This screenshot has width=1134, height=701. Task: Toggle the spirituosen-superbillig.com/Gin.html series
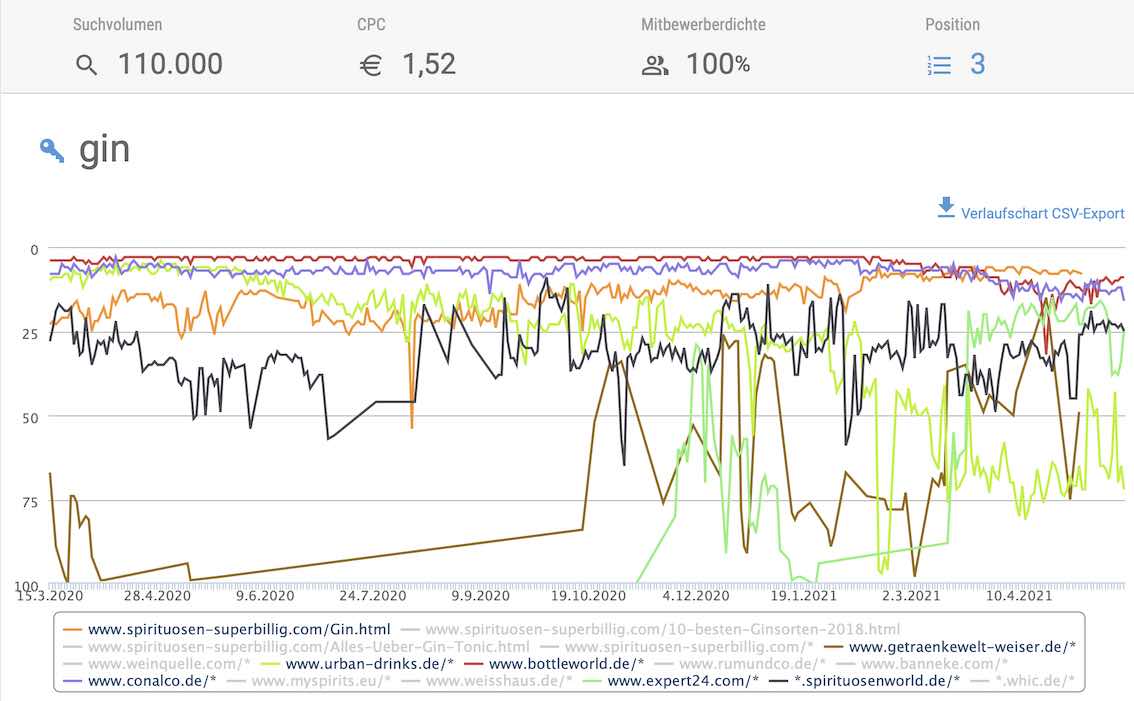coord(226,629)
